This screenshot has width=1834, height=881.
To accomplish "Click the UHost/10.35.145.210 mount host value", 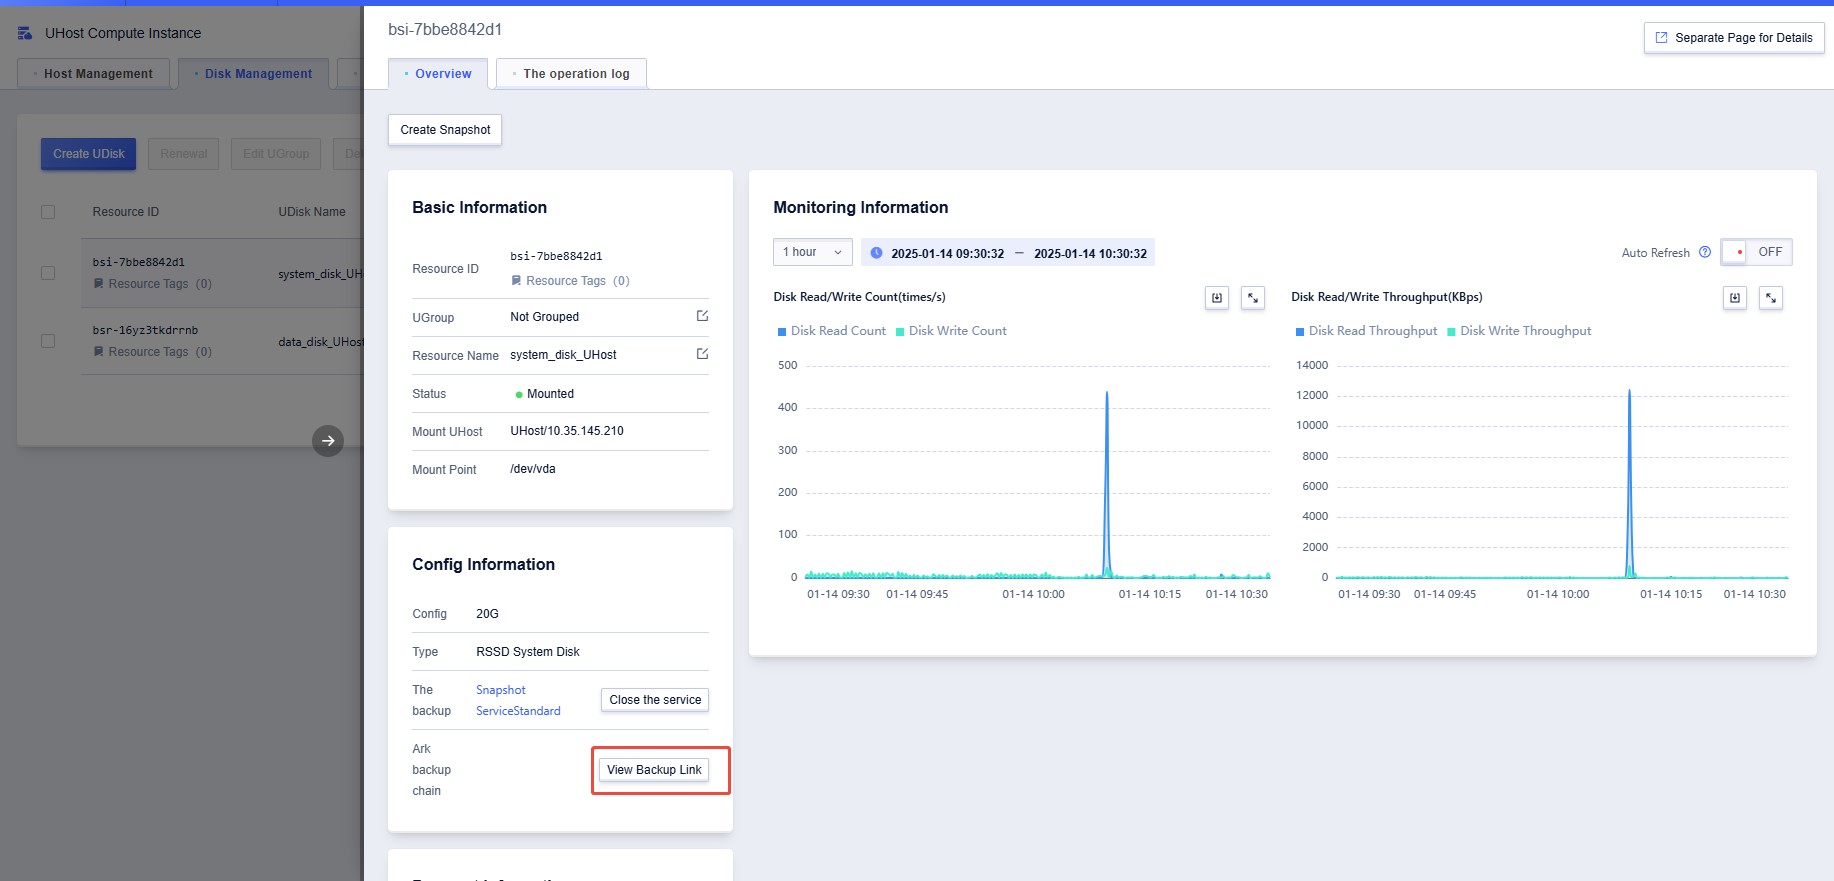I will (x=567, y=431).
